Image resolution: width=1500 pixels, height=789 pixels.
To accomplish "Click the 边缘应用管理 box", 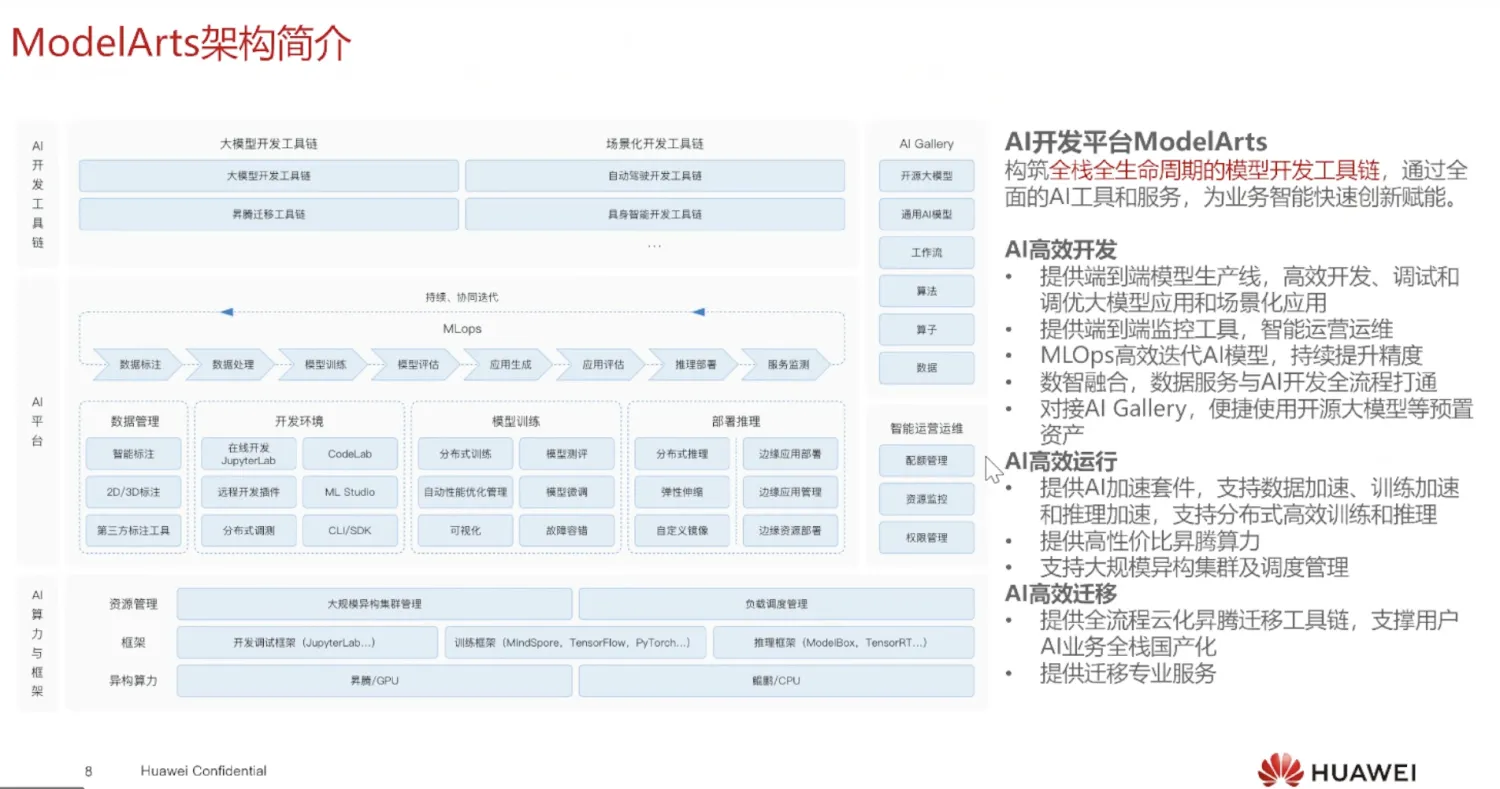I will point(790,492).
